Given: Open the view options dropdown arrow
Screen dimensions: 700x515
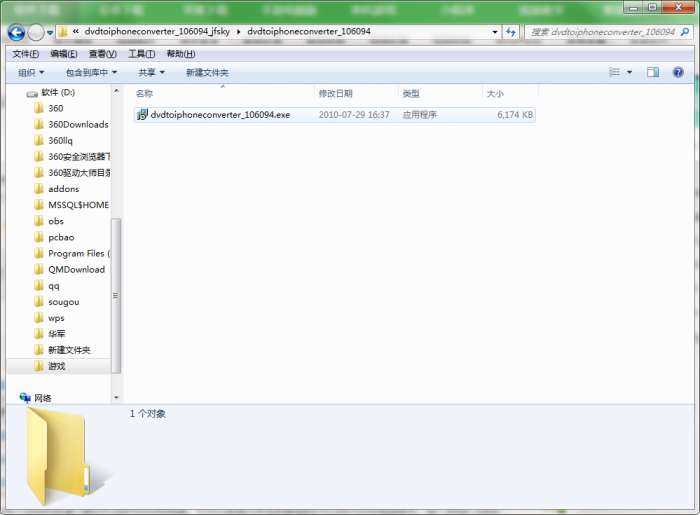Looking at the screenshot, I should pos(629,72).
